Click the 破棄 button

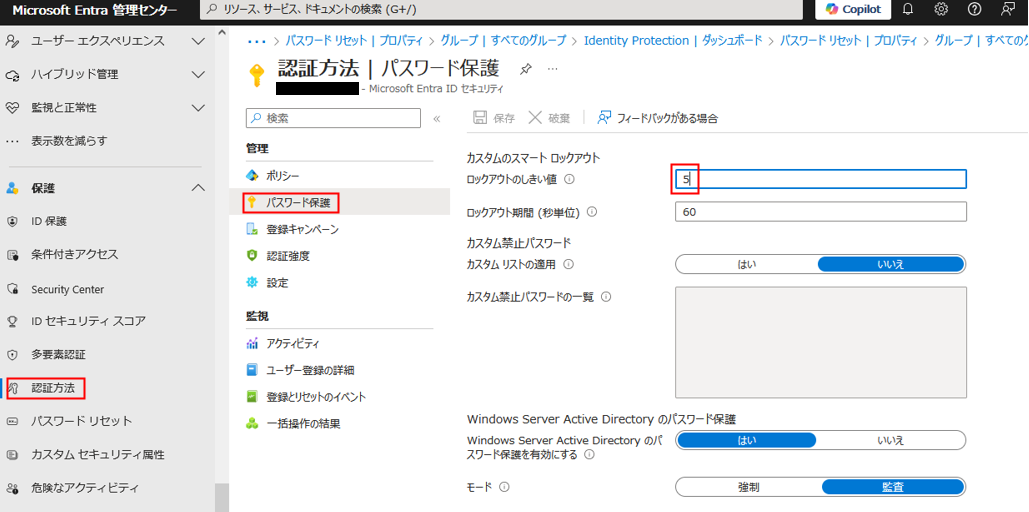tap(550, 118)
